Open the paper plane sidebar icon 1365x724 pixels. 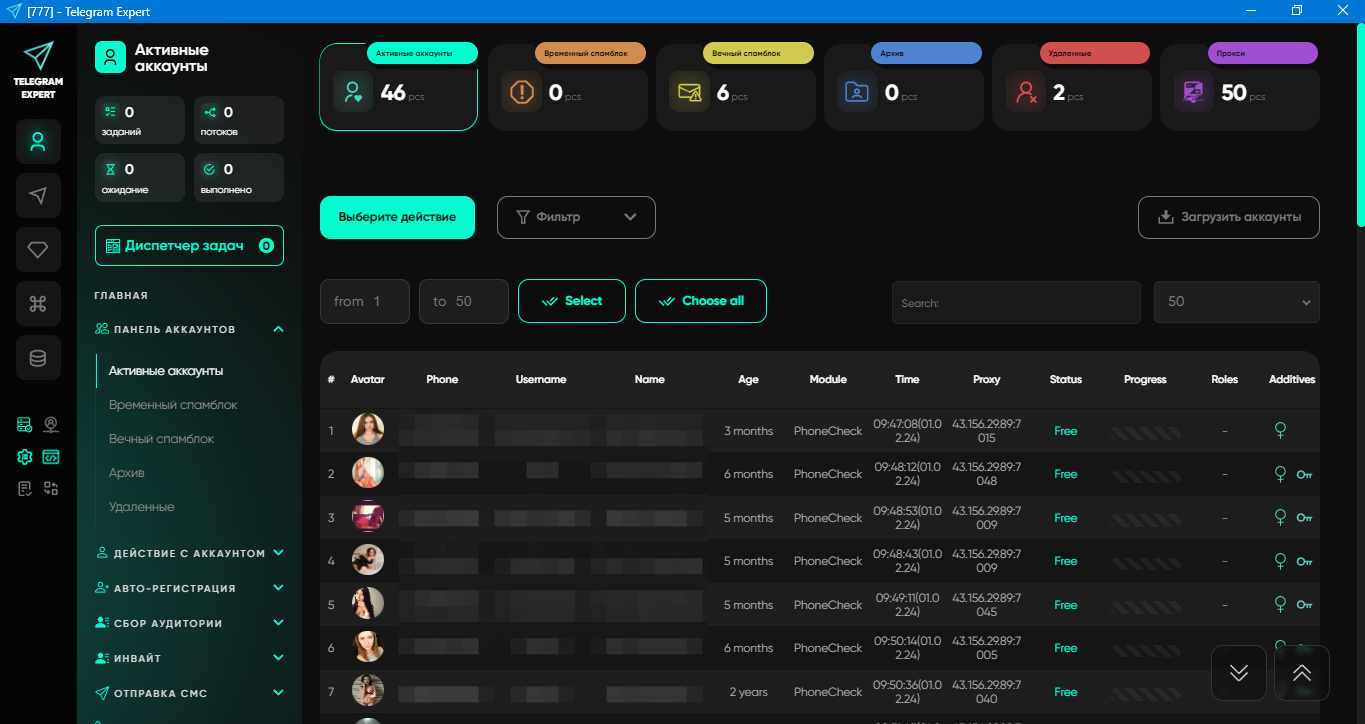[x=38, y=195]
